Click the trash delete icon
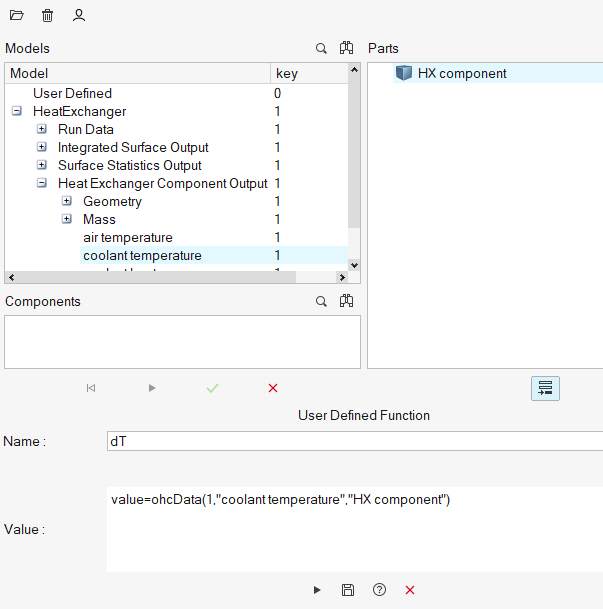 point(48,16)
